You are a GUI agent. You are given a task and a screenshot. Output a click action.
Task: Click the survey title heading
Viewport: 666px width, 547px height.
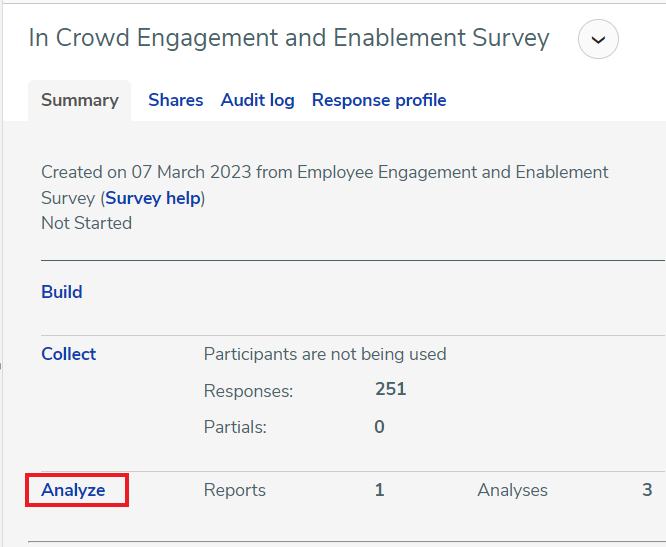tap(289, 38)
